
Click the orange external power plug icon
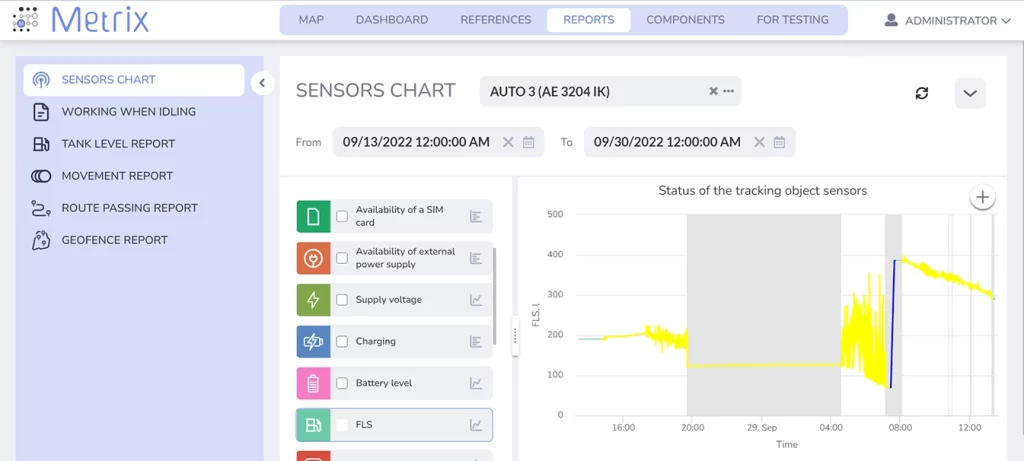(313, 258)
